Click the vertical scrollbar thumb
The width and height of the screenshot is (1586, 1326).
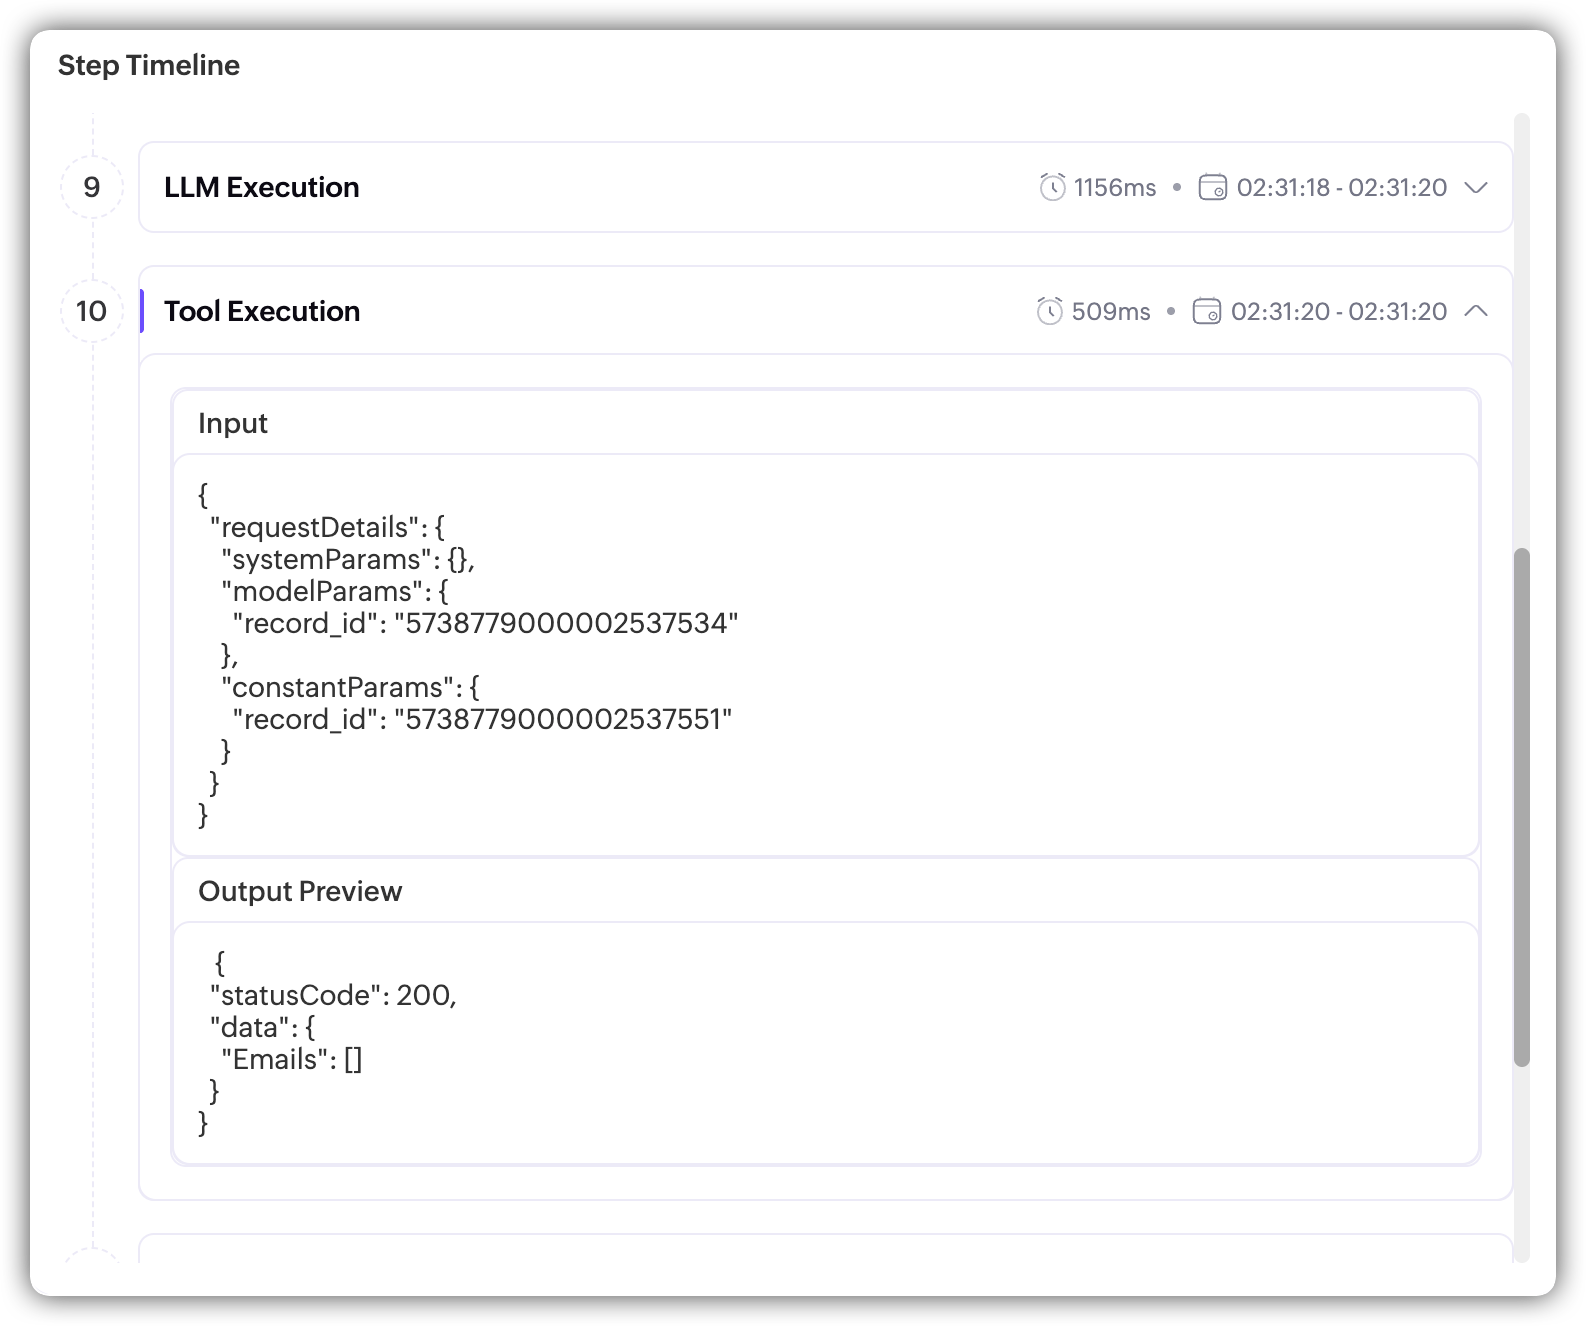(1521, 806)
